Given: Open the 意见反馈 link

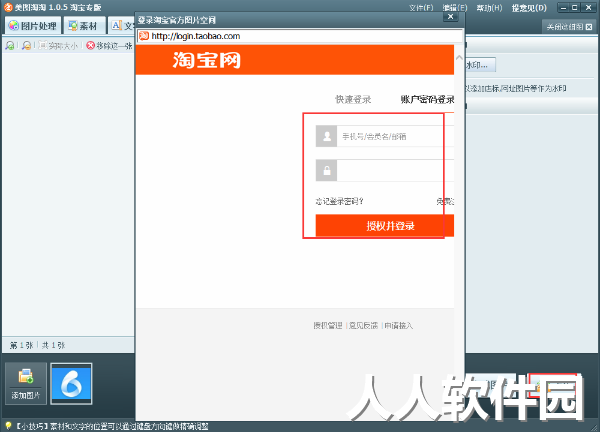Looking at the screenshot, I should click(363, 326).
